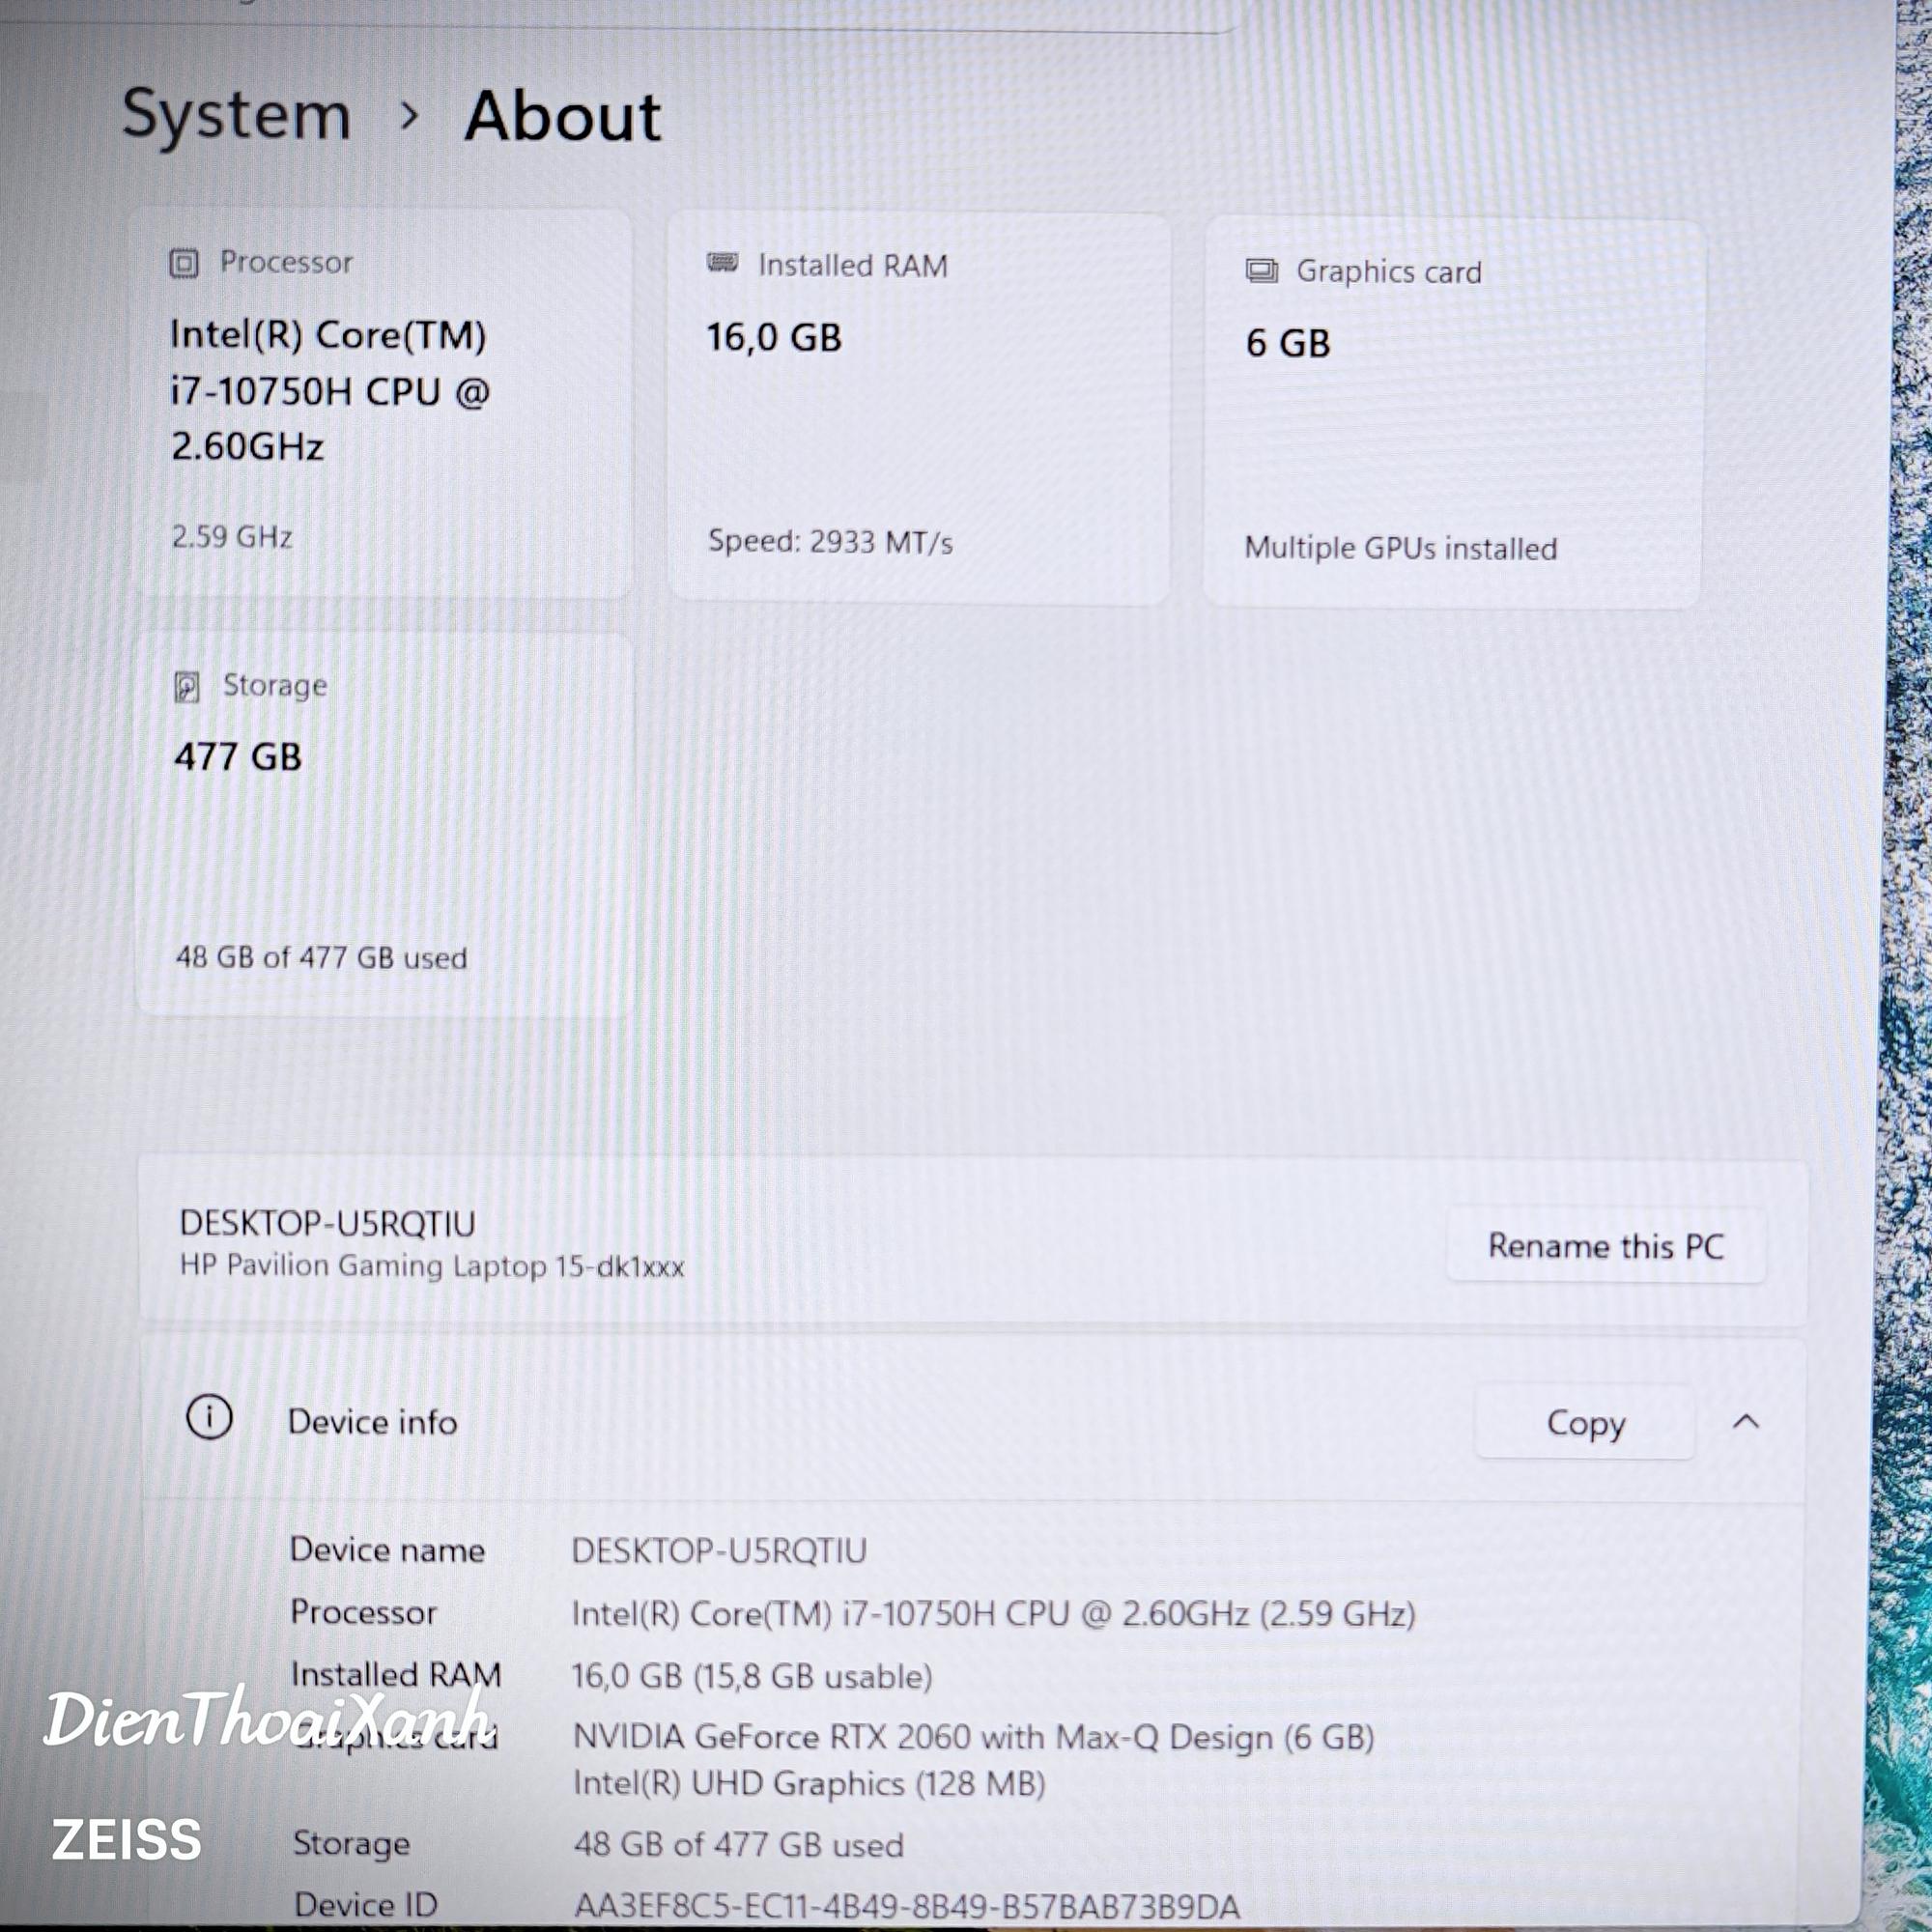1932x1932 pixels.
Task: Click the 'Device name' row label
Action: (387, 1550)
